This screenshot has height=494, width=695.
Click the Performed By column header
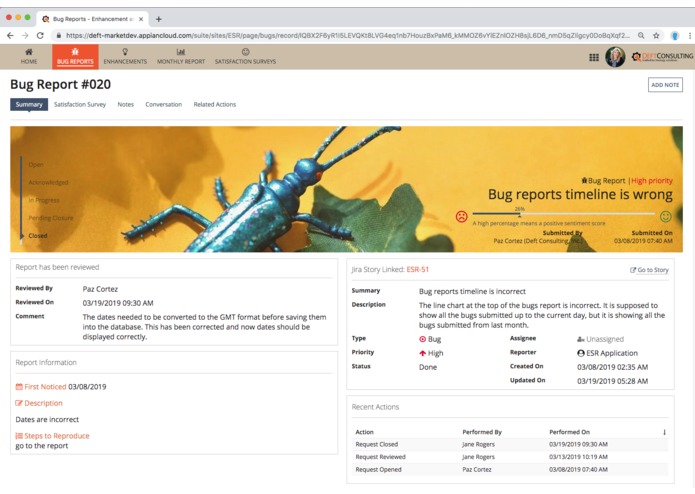(482, 432)
